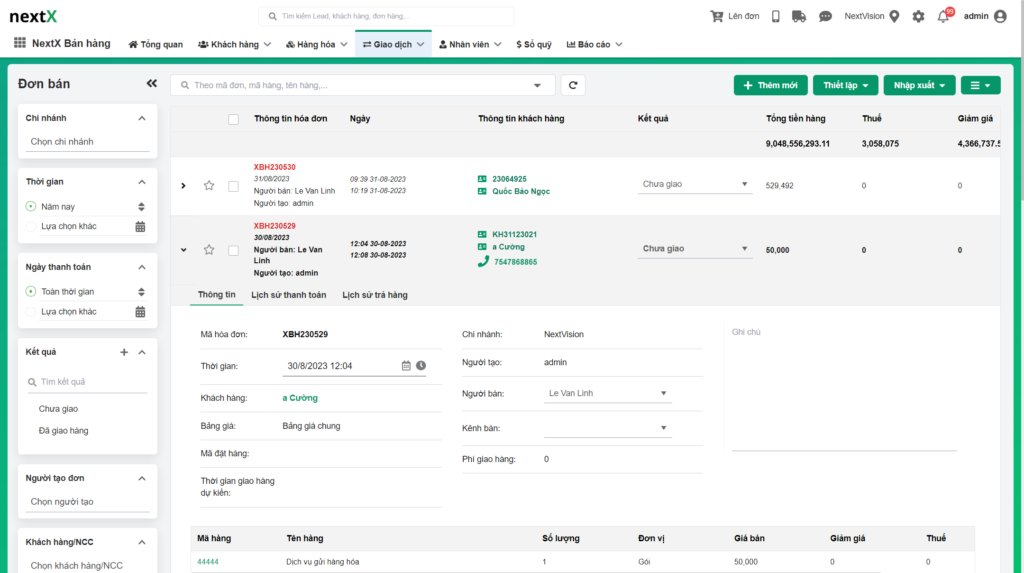This screenshot has height=573, width=1024.
Task: Switch to Lịch sử thanh toán tab
Action: click(x=289, y=295)
